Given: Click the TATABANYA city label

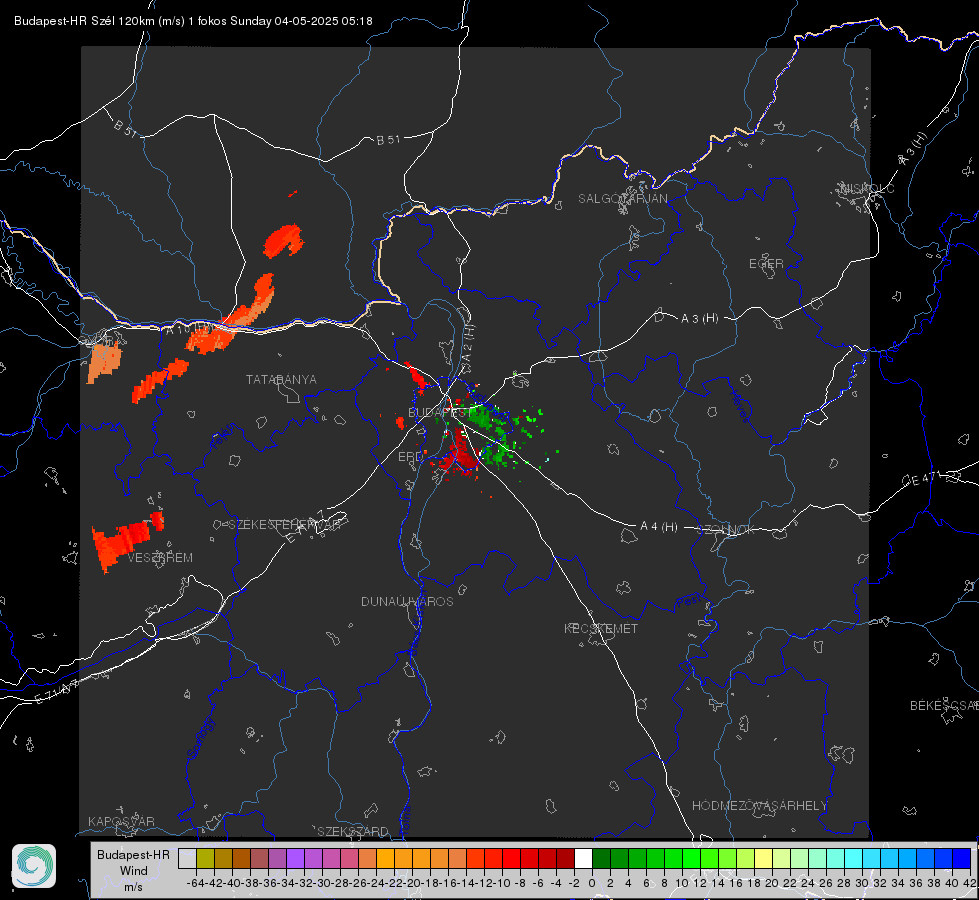Looking at the screenshot, I should point(281,380).
